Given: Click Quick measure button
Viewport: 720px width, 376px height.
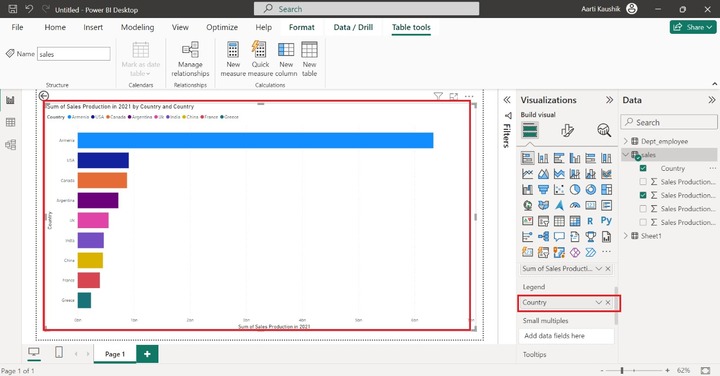Looking at the screenshot, I should click(x=260, y=59).
